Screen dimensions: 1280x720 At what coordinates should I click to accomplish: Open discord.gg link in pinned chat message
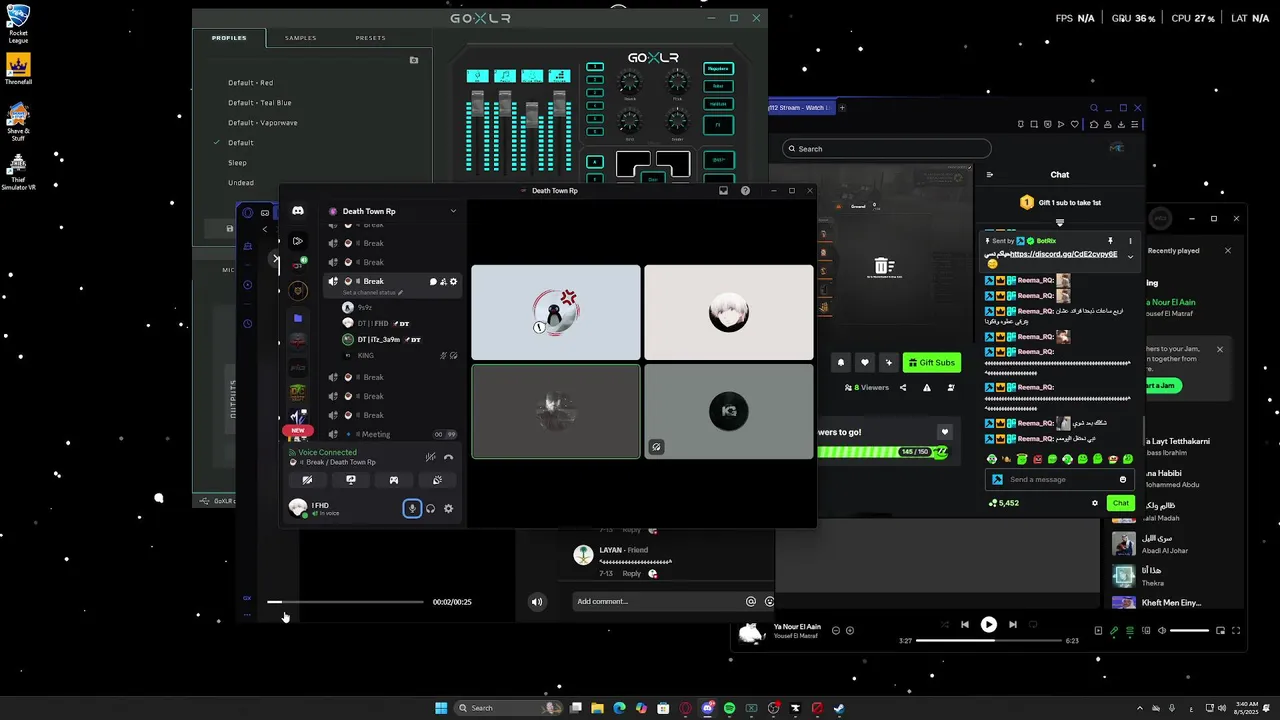point(1063,254)
